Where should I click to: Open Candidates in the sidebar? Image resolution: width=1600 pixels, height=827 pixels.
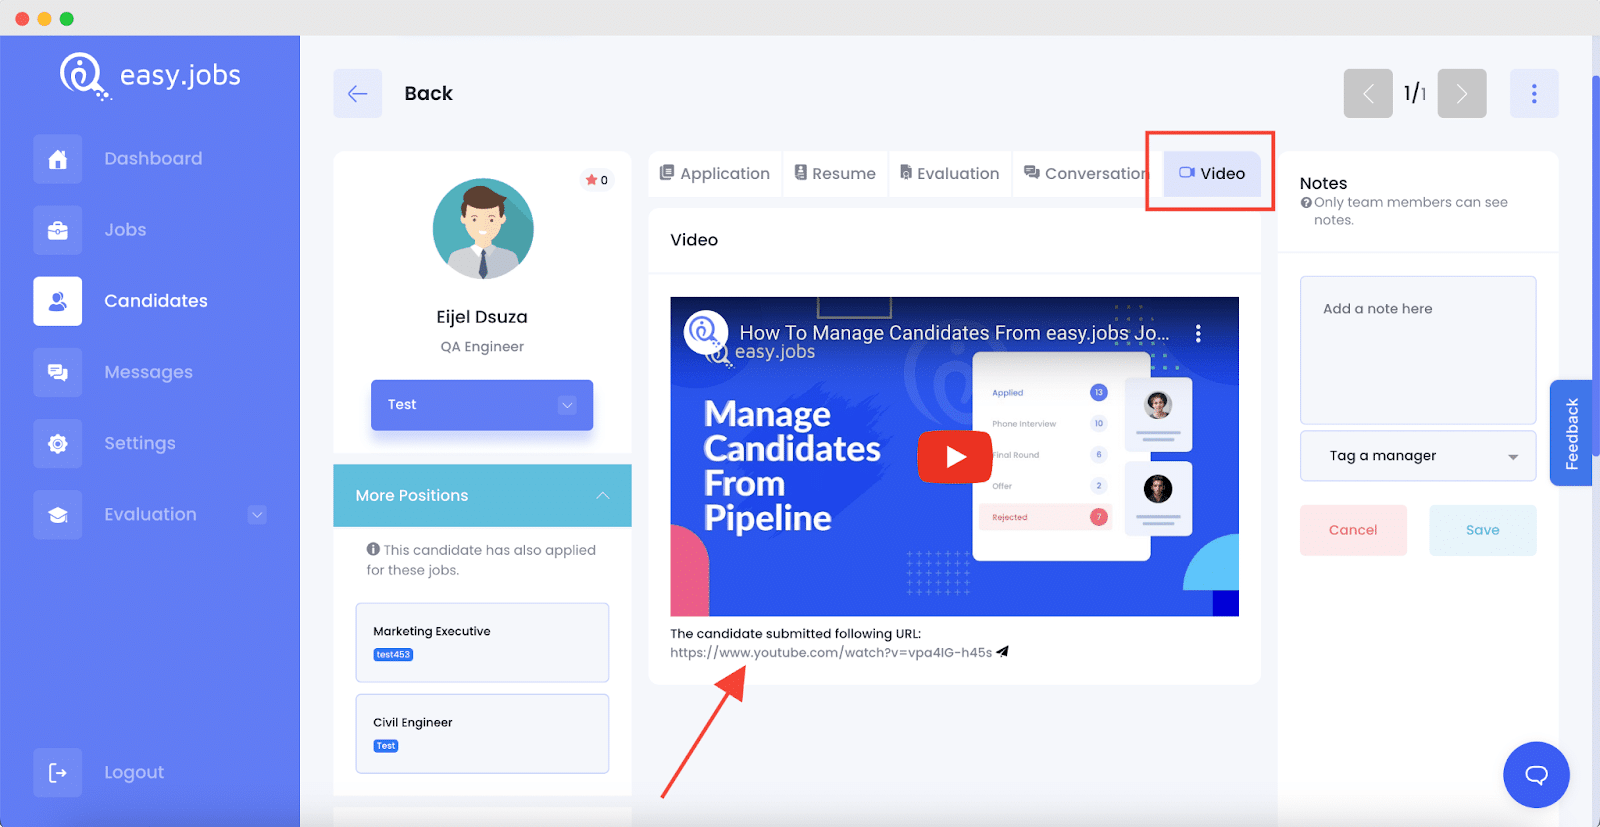(156, 301)
